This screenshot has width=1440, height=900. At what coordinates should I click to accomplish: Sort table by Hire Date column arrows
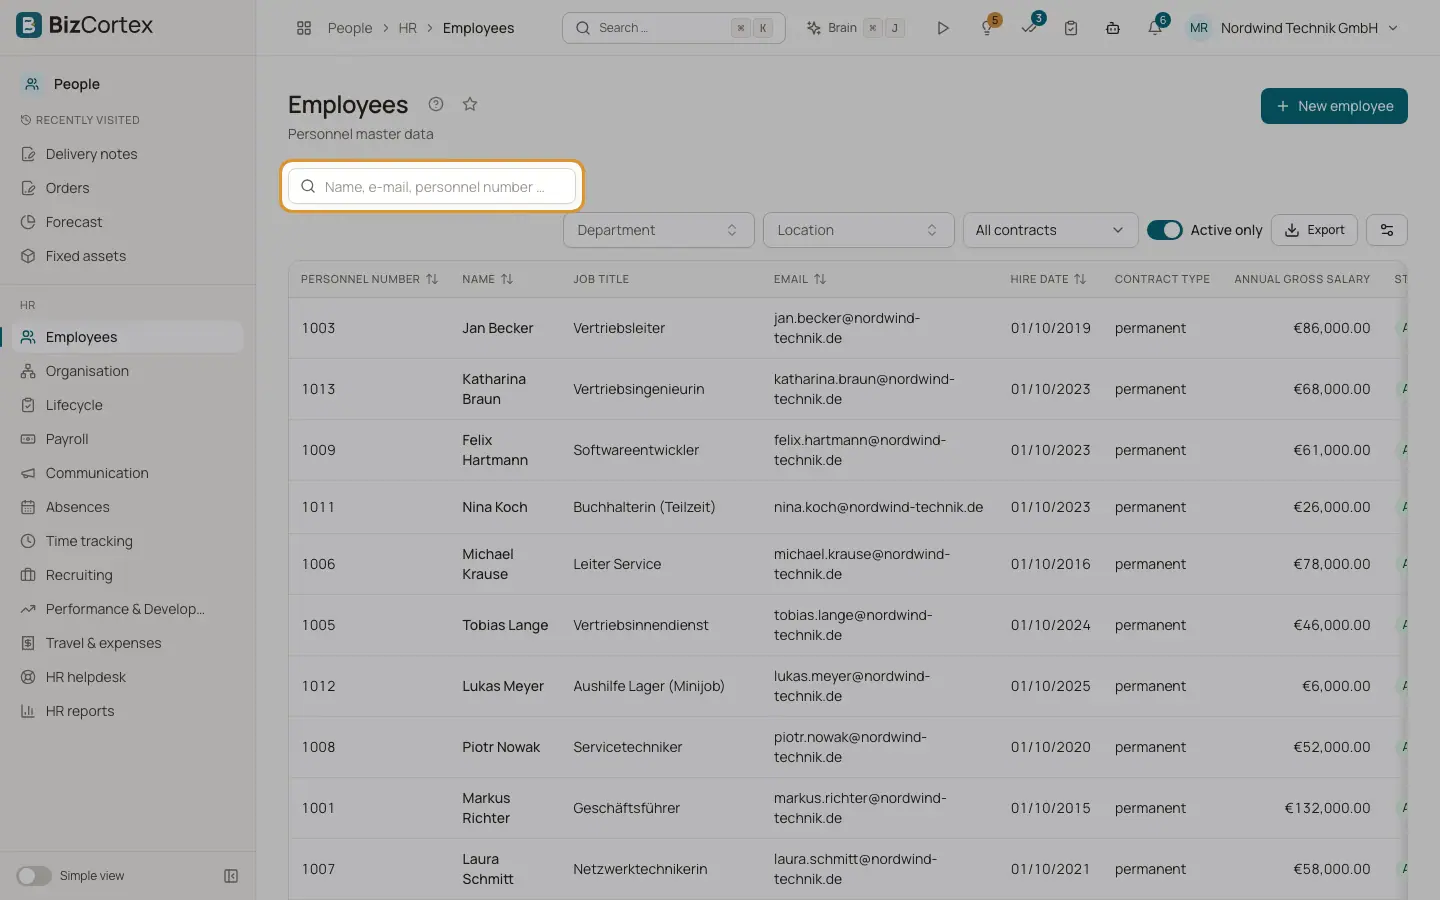(1080, 279)
